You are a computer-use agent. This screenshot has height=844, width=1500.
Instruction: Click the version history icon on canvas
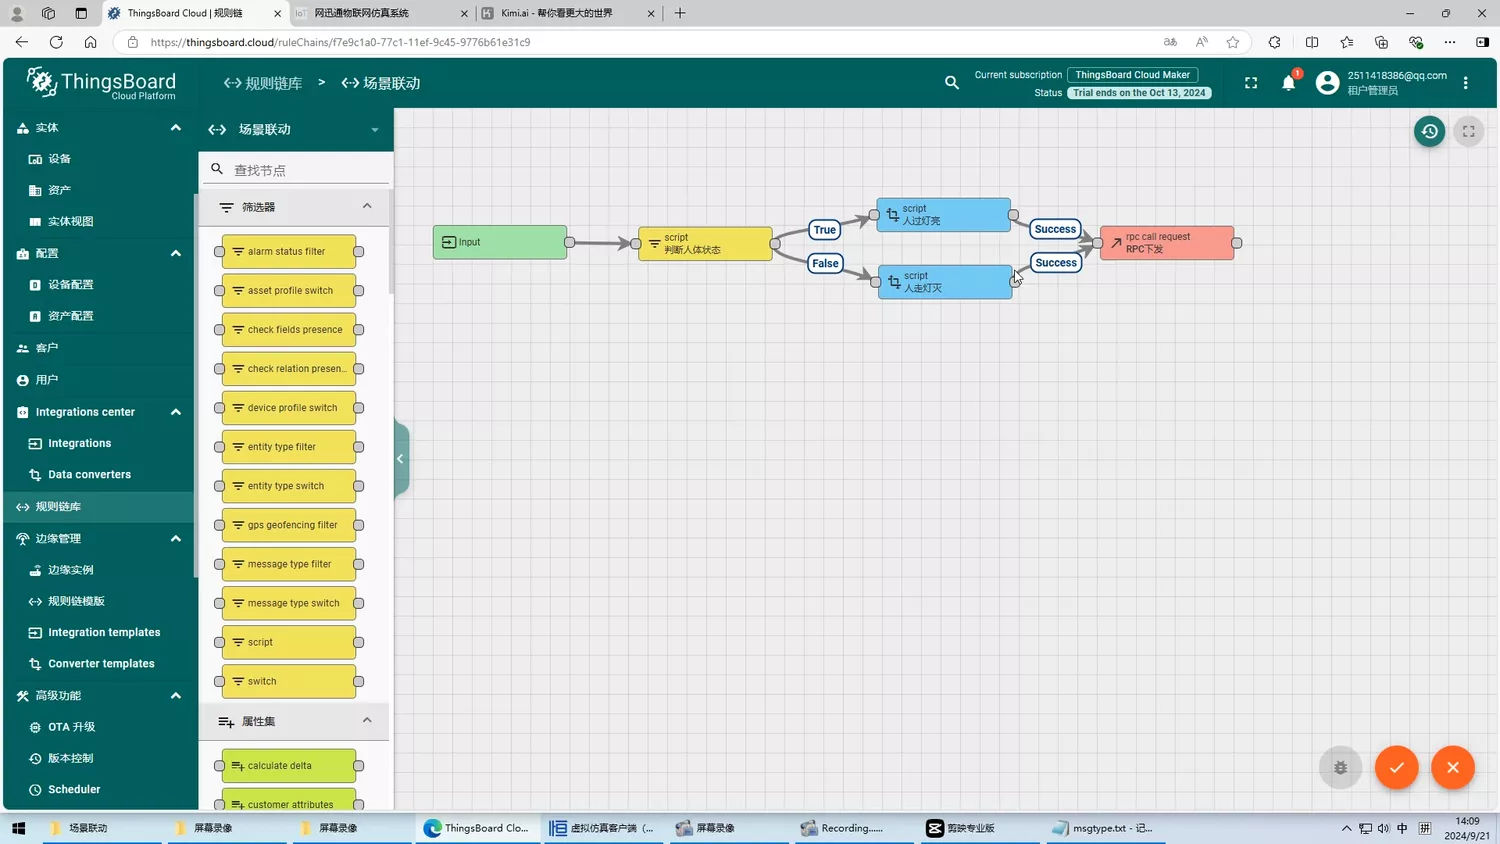1429,131
